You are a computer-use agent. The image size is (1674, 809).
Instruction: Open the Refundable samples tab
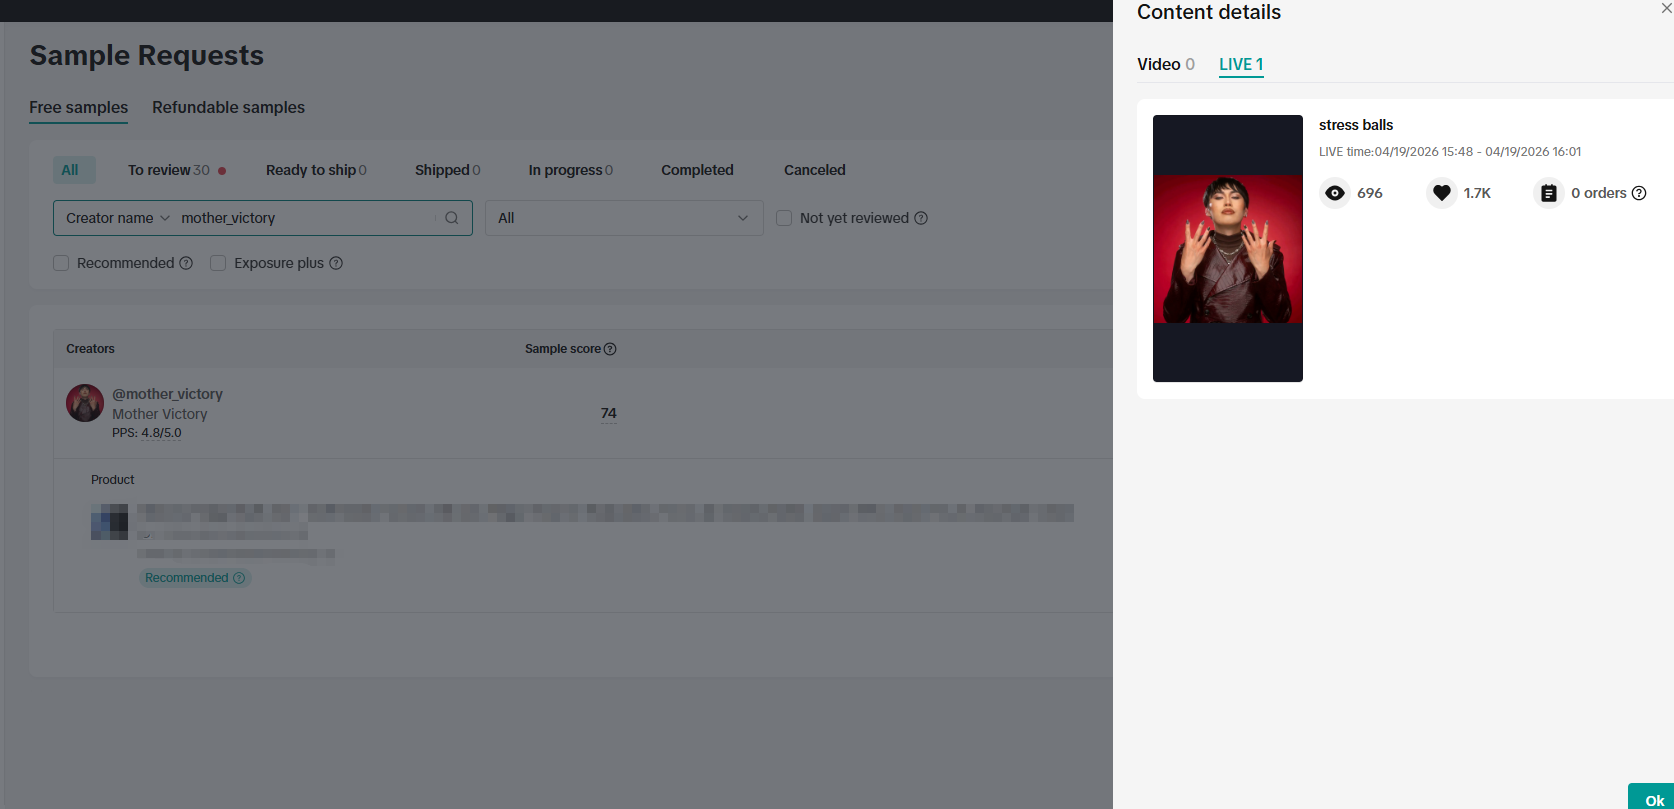click(228, 107)
